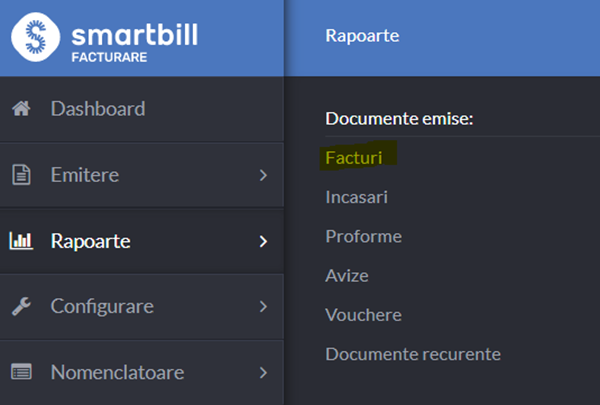Click the Configurare wrench icon
The image size is (600, 405).
tap(21, 306)
